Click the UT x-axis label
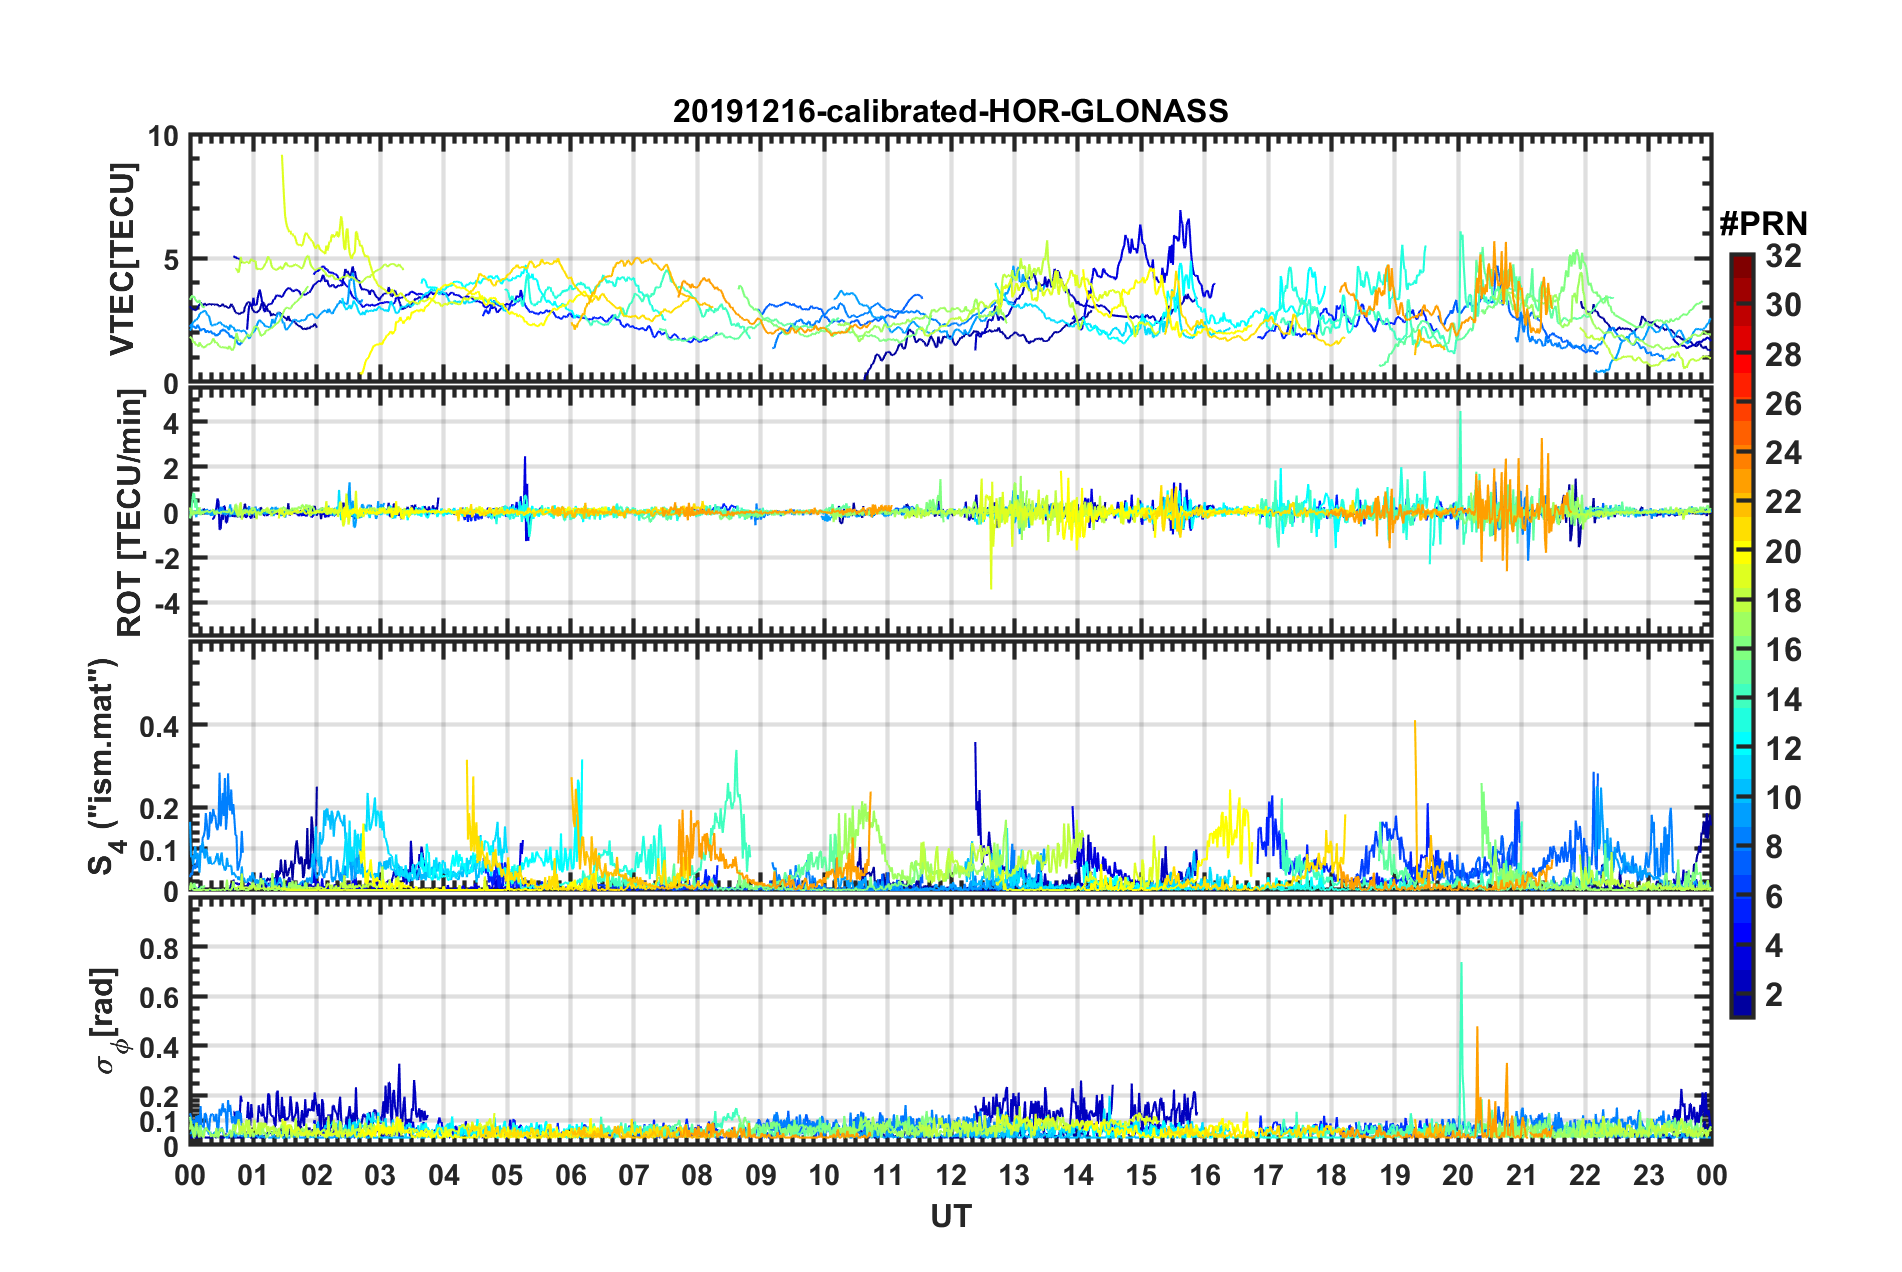1902x1272 pixels. tap(951, 1216)
